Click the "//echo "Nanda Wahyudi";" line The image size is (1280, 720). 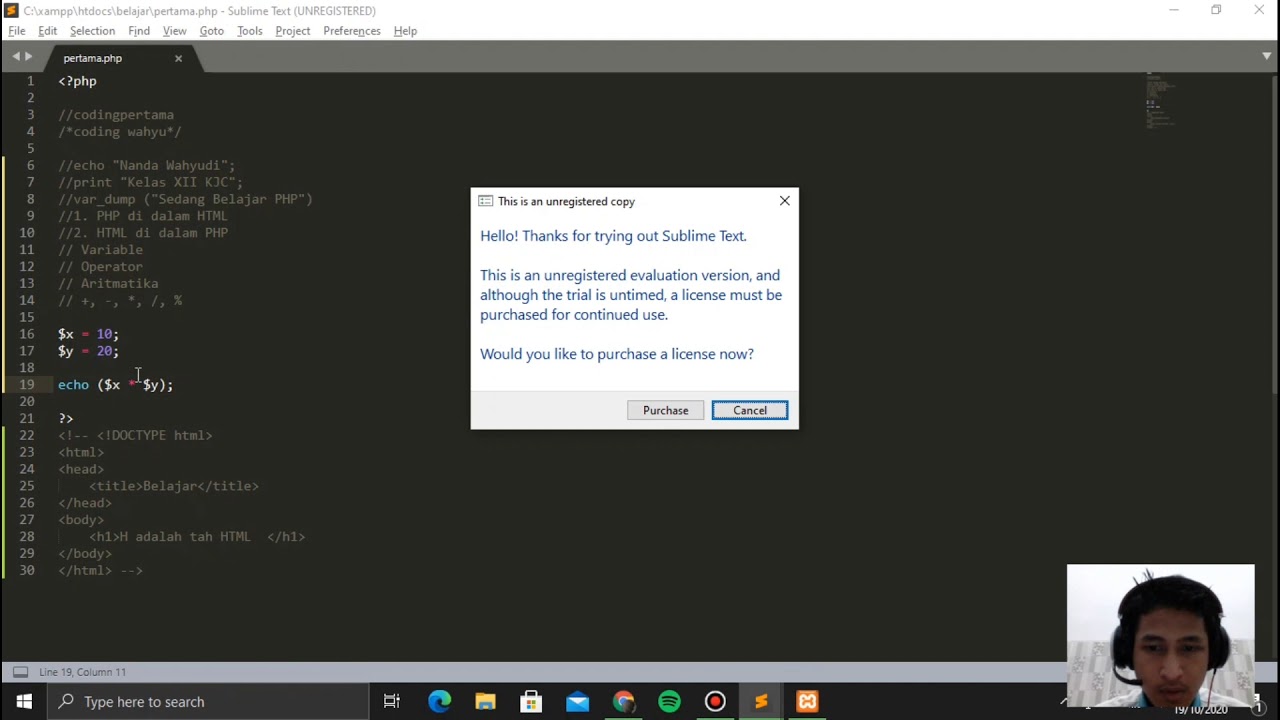coord(147,165)
